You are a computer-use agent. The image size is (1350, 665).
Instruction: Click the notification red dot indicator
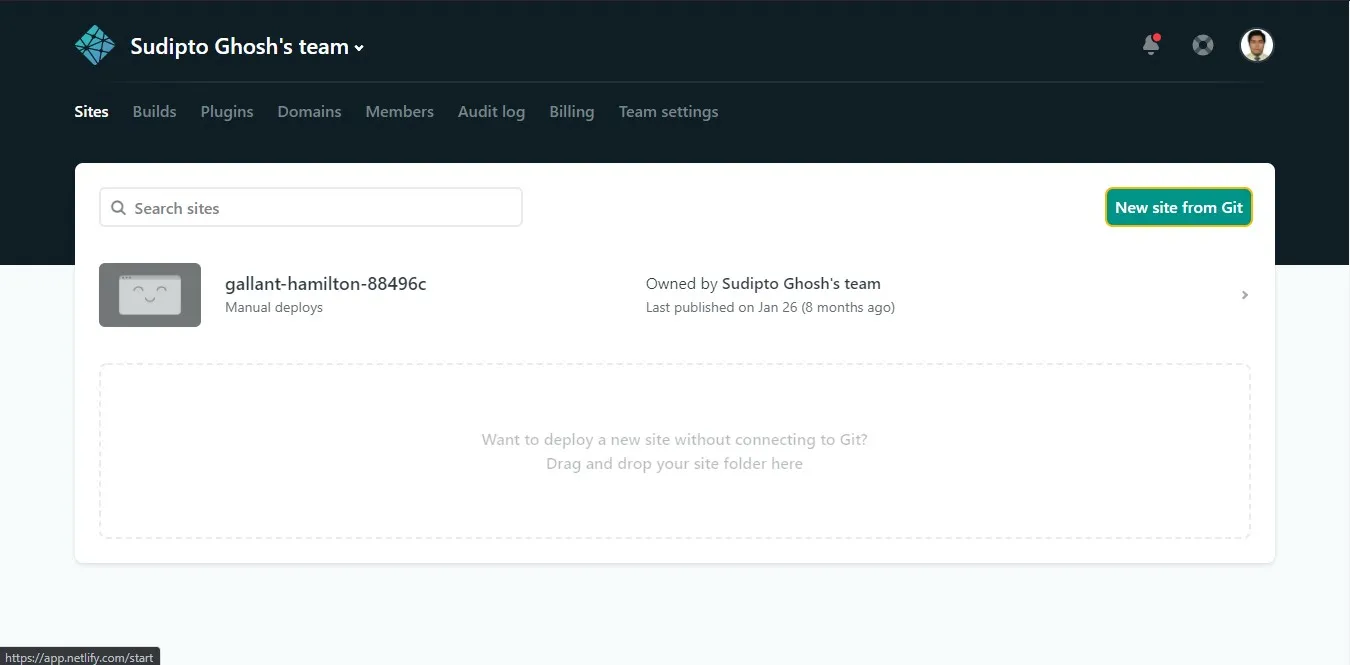pos(1156,36)
